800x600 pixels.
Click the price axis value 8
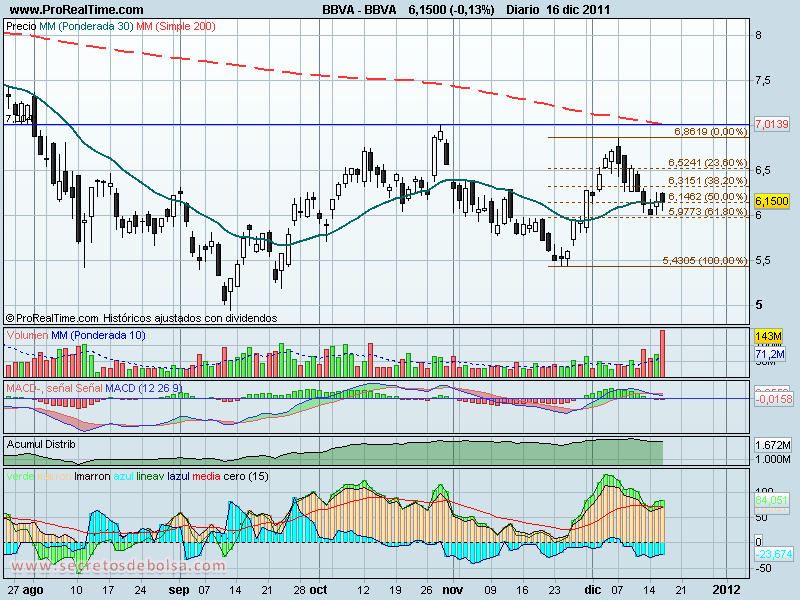[759, 35]
